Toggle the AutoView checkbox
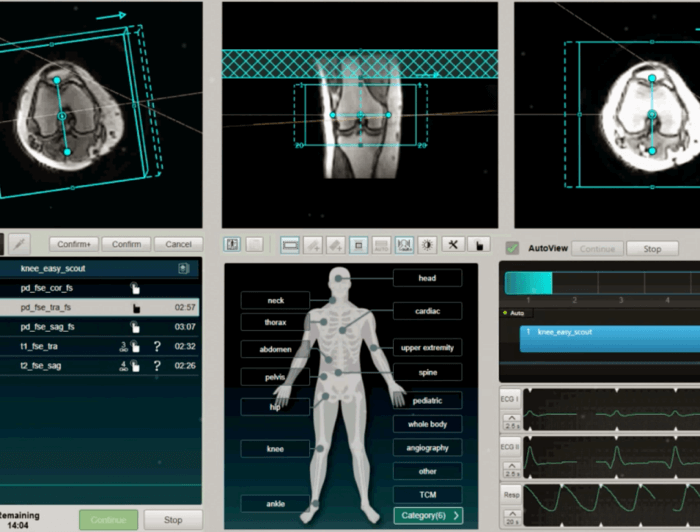This screenshot has height=532, width=700. [512, 248]
